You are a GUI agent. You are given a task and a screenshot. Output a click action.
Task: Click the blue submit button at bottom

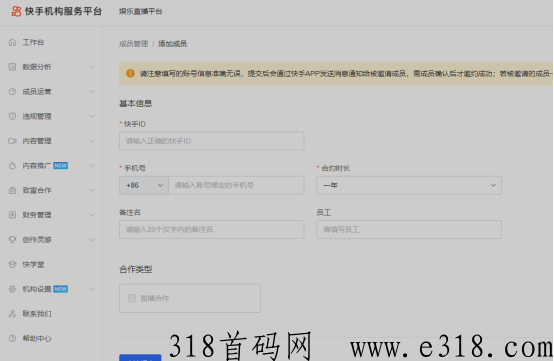(140, 357)
